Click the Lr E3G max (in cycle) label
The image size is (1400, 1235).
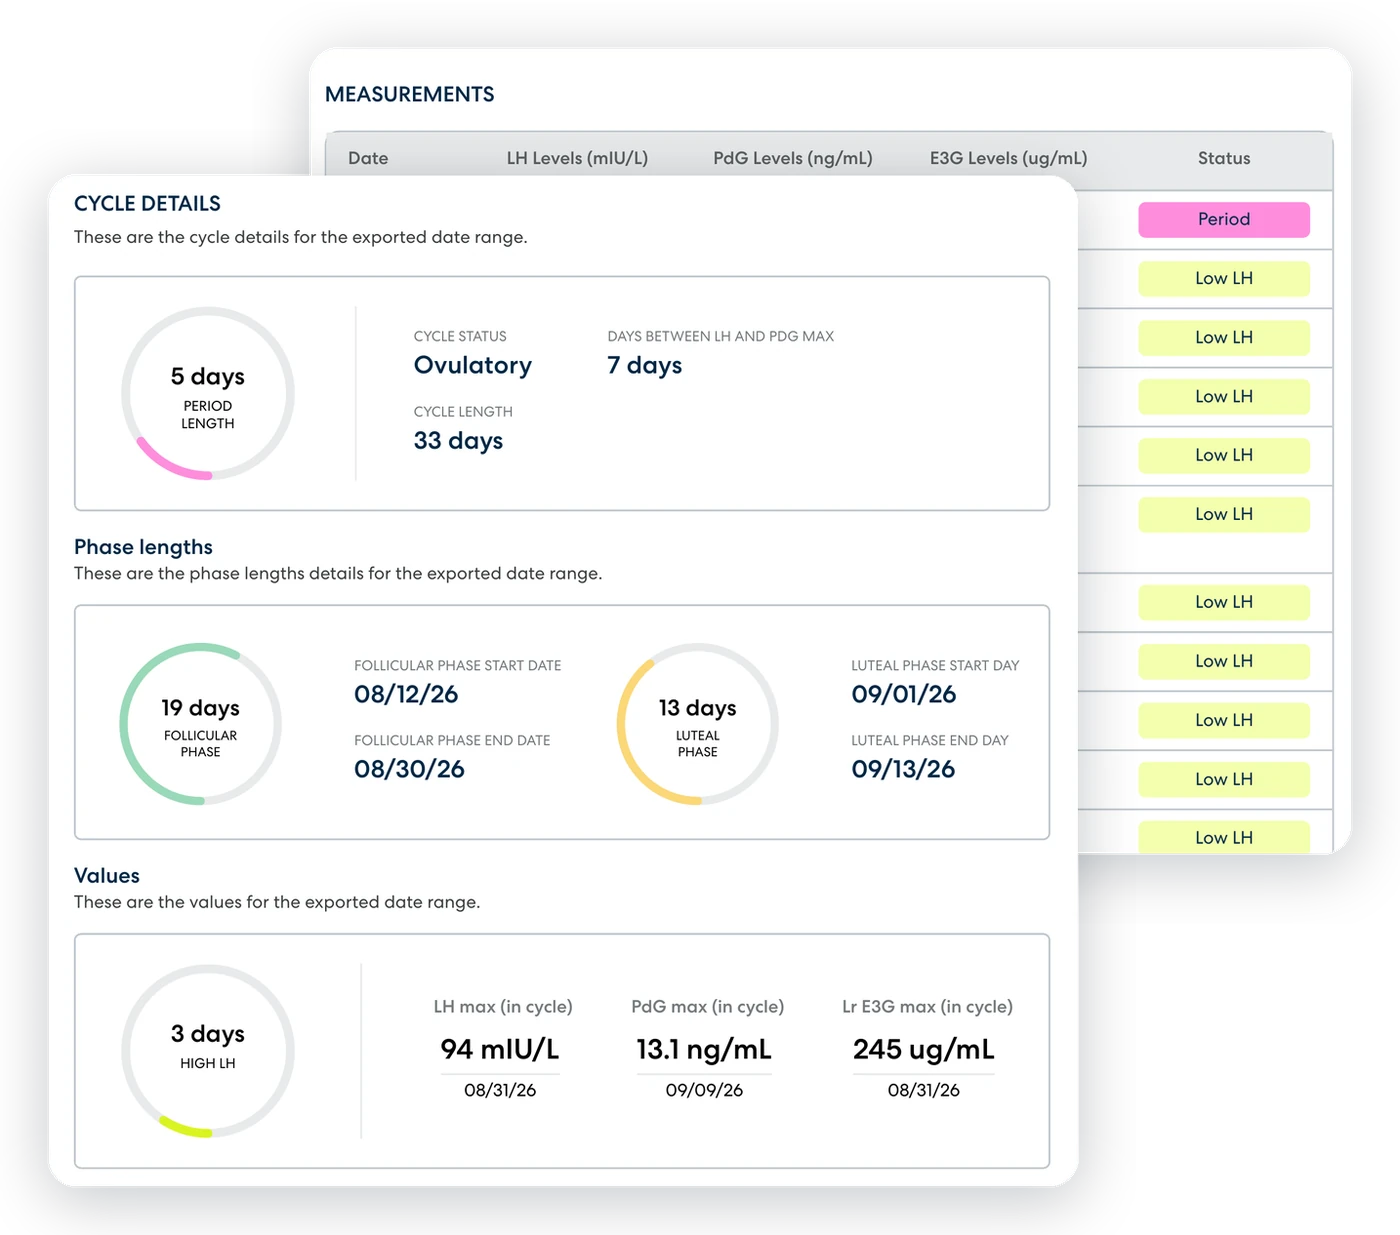click(928, 1007)
